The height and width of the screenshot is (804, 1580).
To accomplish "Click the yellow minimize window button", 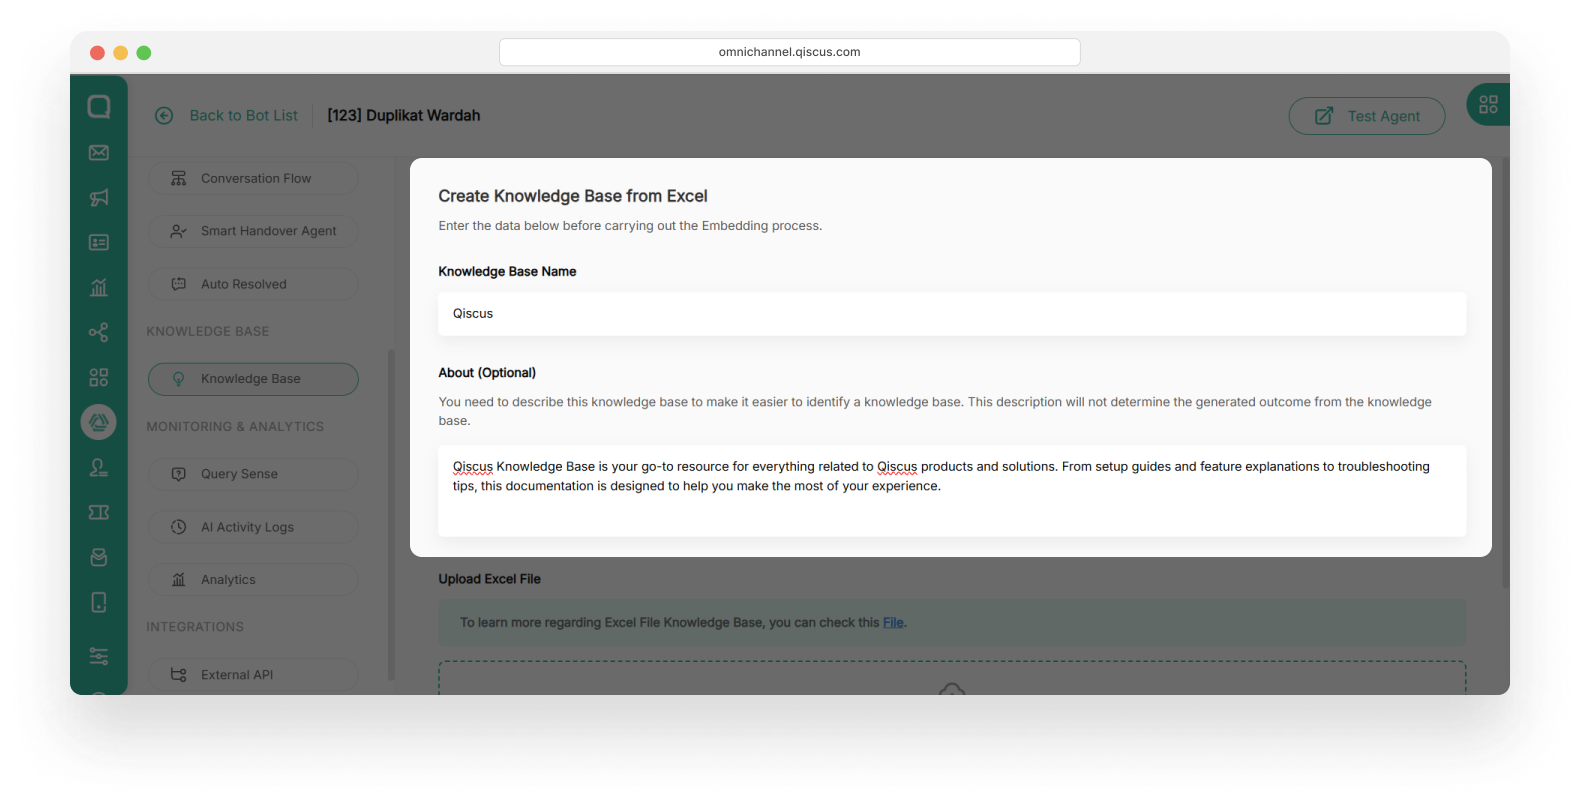I will tap(120, 53).
